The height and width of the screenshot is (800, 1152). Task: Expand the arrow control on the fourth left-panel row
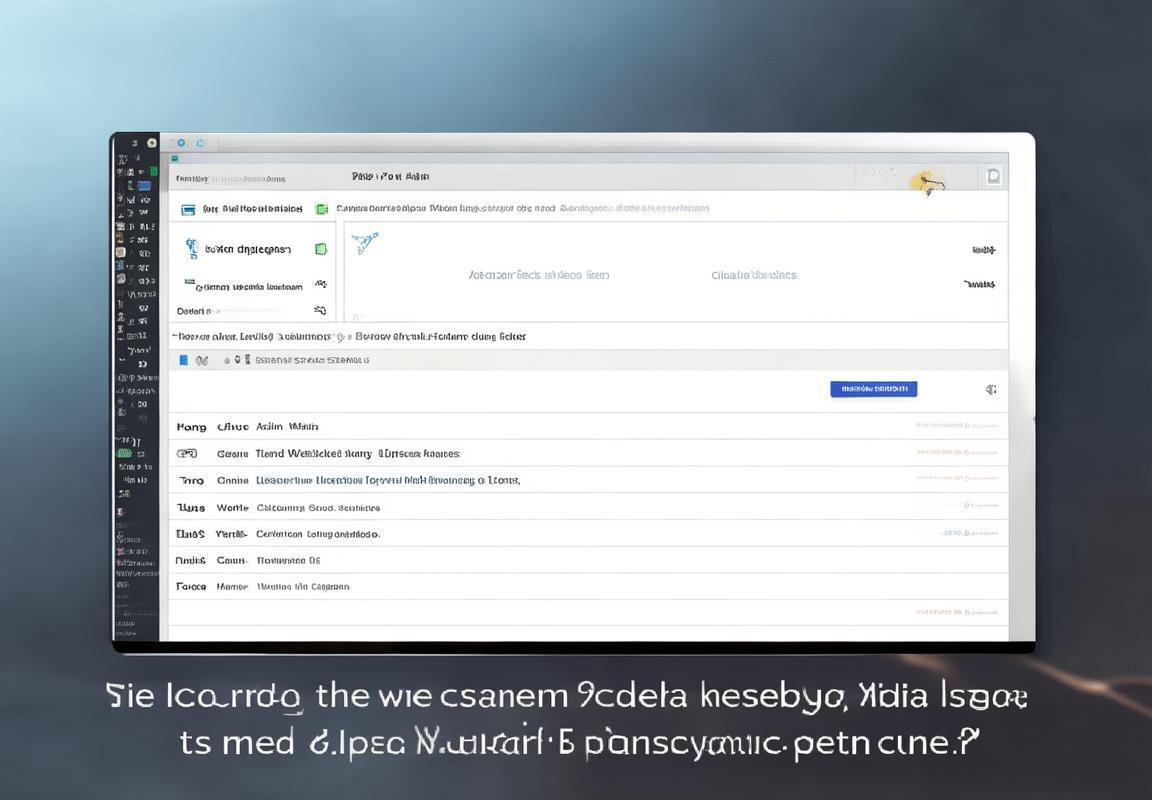click(320, 311)
